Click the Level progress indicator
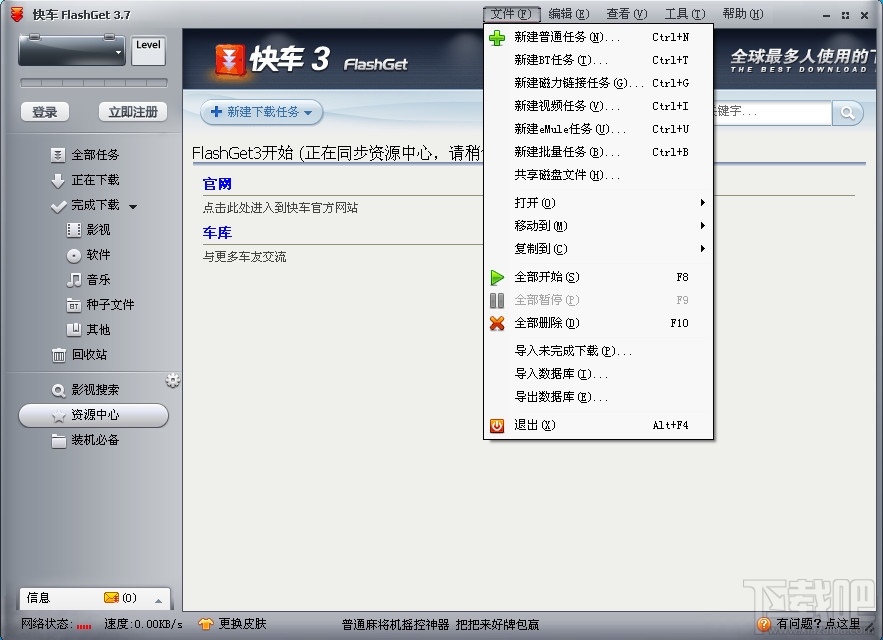Viewport: 883px width, 640px height. point(147,49)
